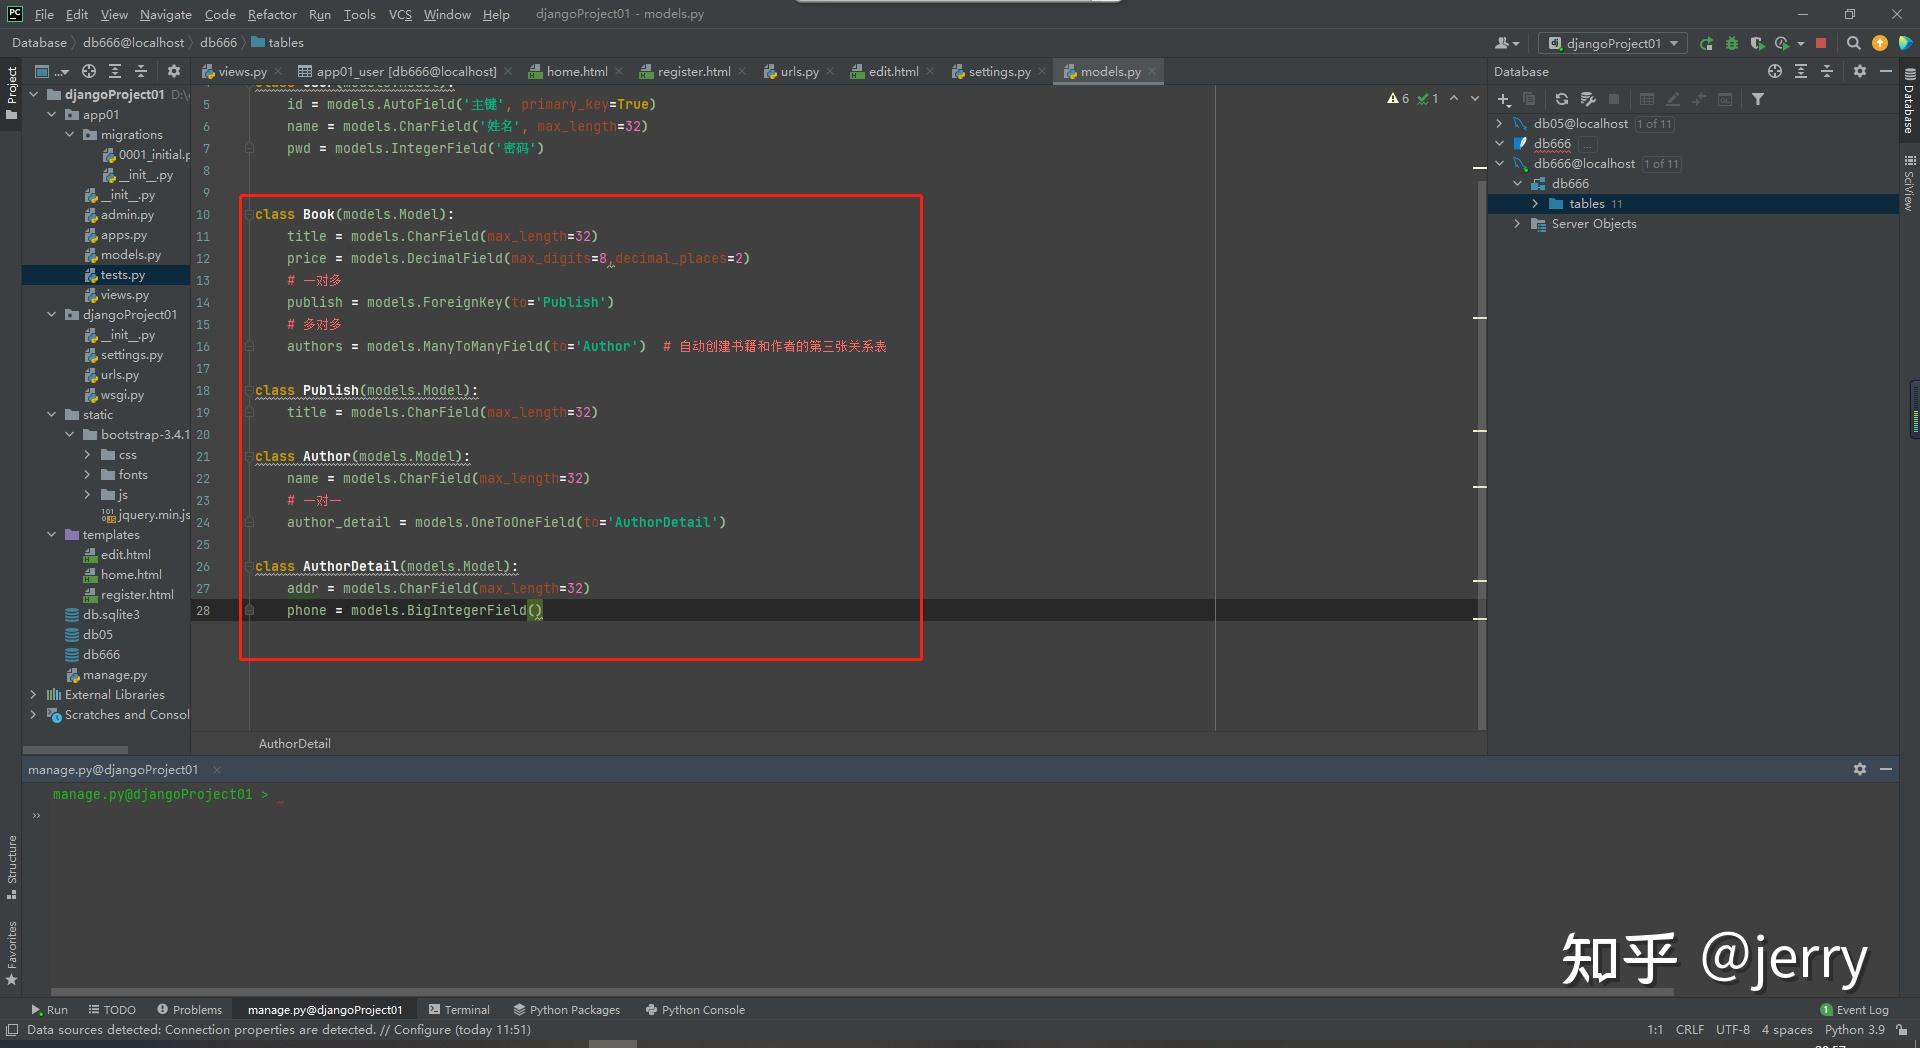Expand Server Objects node
Image resolution: width=1920 pixels, height=1048 pixels.
click(1517, 224)
